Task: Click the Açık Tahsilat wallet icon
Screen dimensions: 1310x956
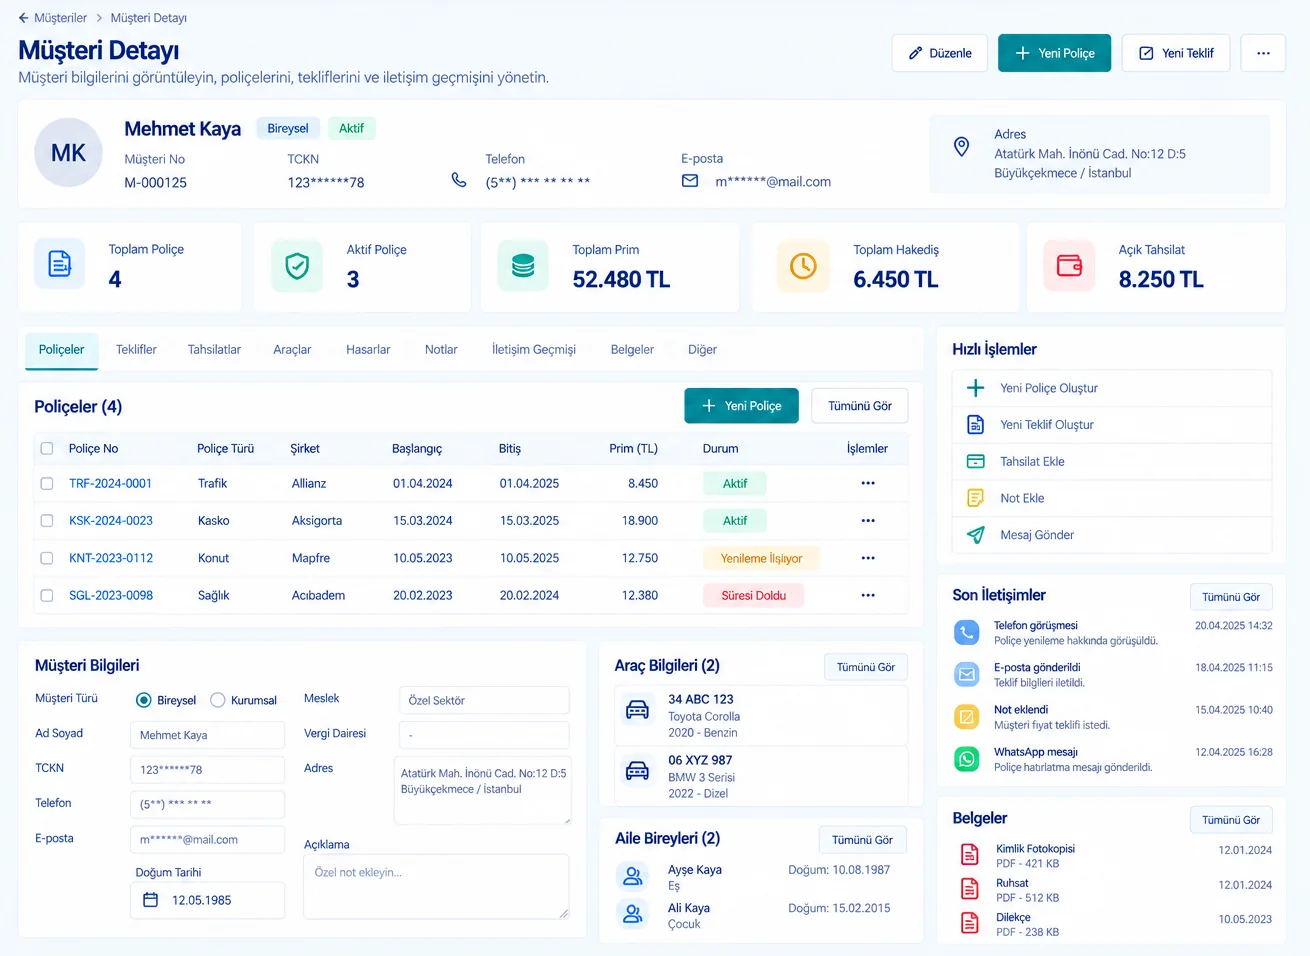Action: click(x=1069, y=266)
